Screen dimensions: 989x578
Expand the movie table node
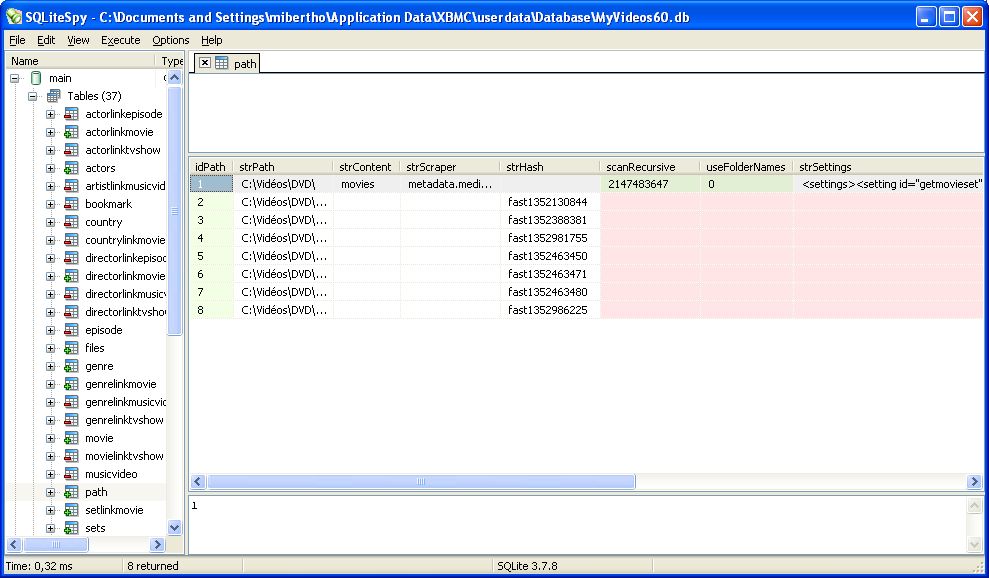(50, 438)
